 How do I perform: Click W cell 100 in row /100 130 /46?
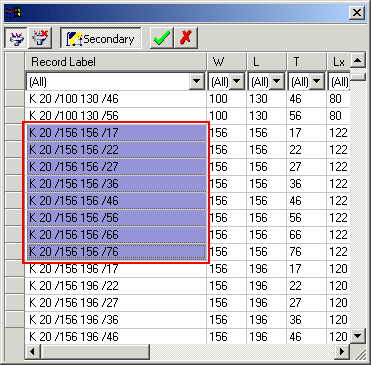point(226,99)
